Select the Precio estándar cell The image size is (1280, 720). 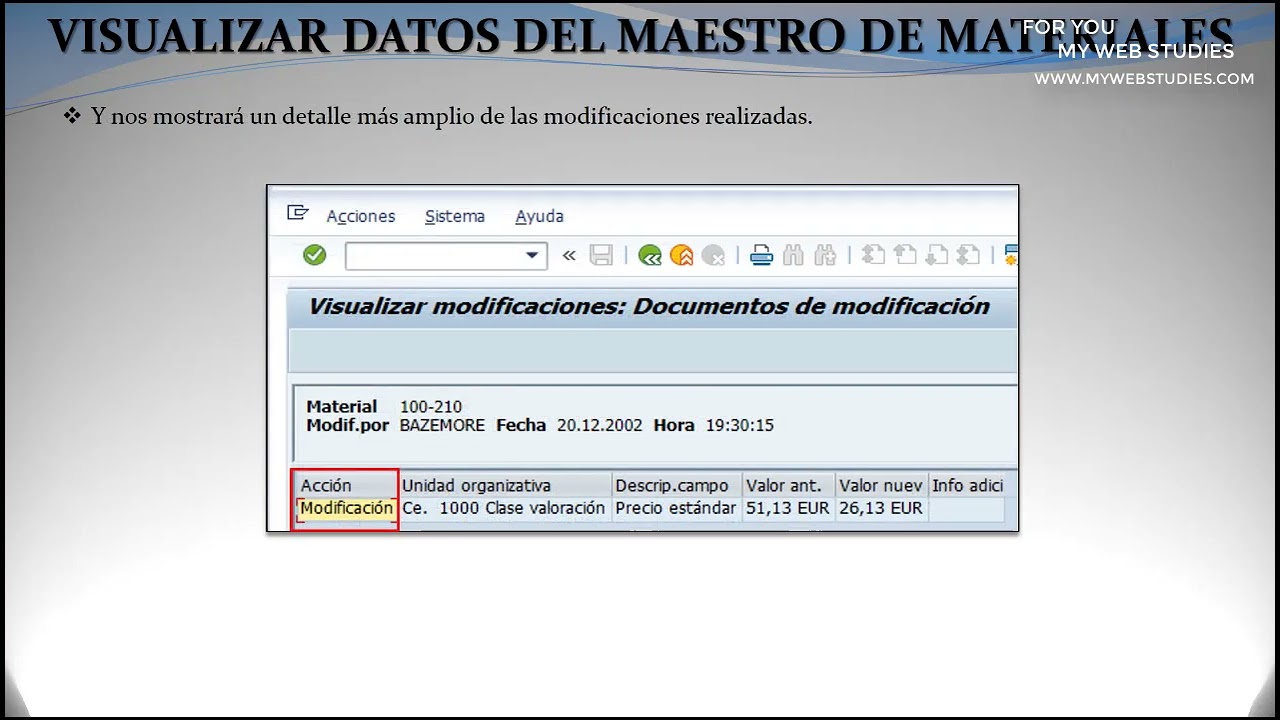[x=677, y=508]
